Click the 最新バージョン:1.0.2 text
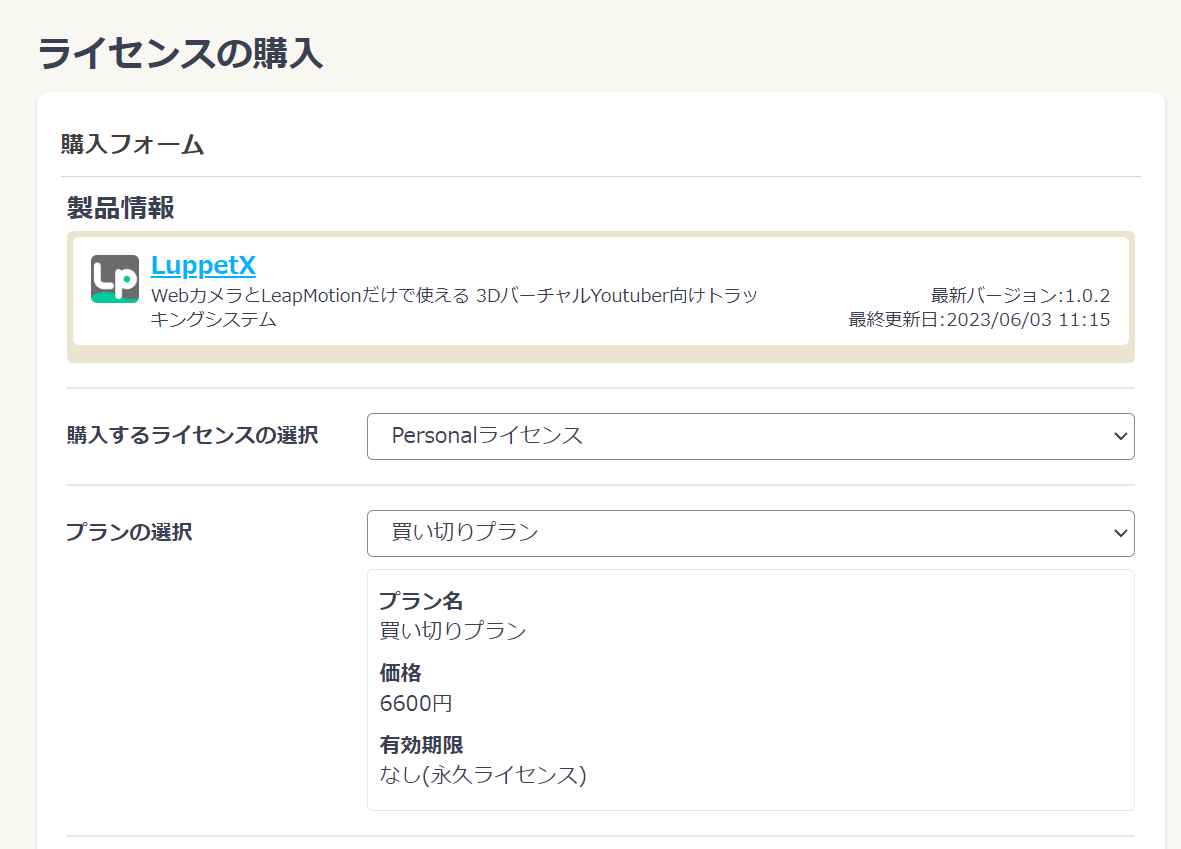This screenshot has height=849, width=1181. [1020, 296]
